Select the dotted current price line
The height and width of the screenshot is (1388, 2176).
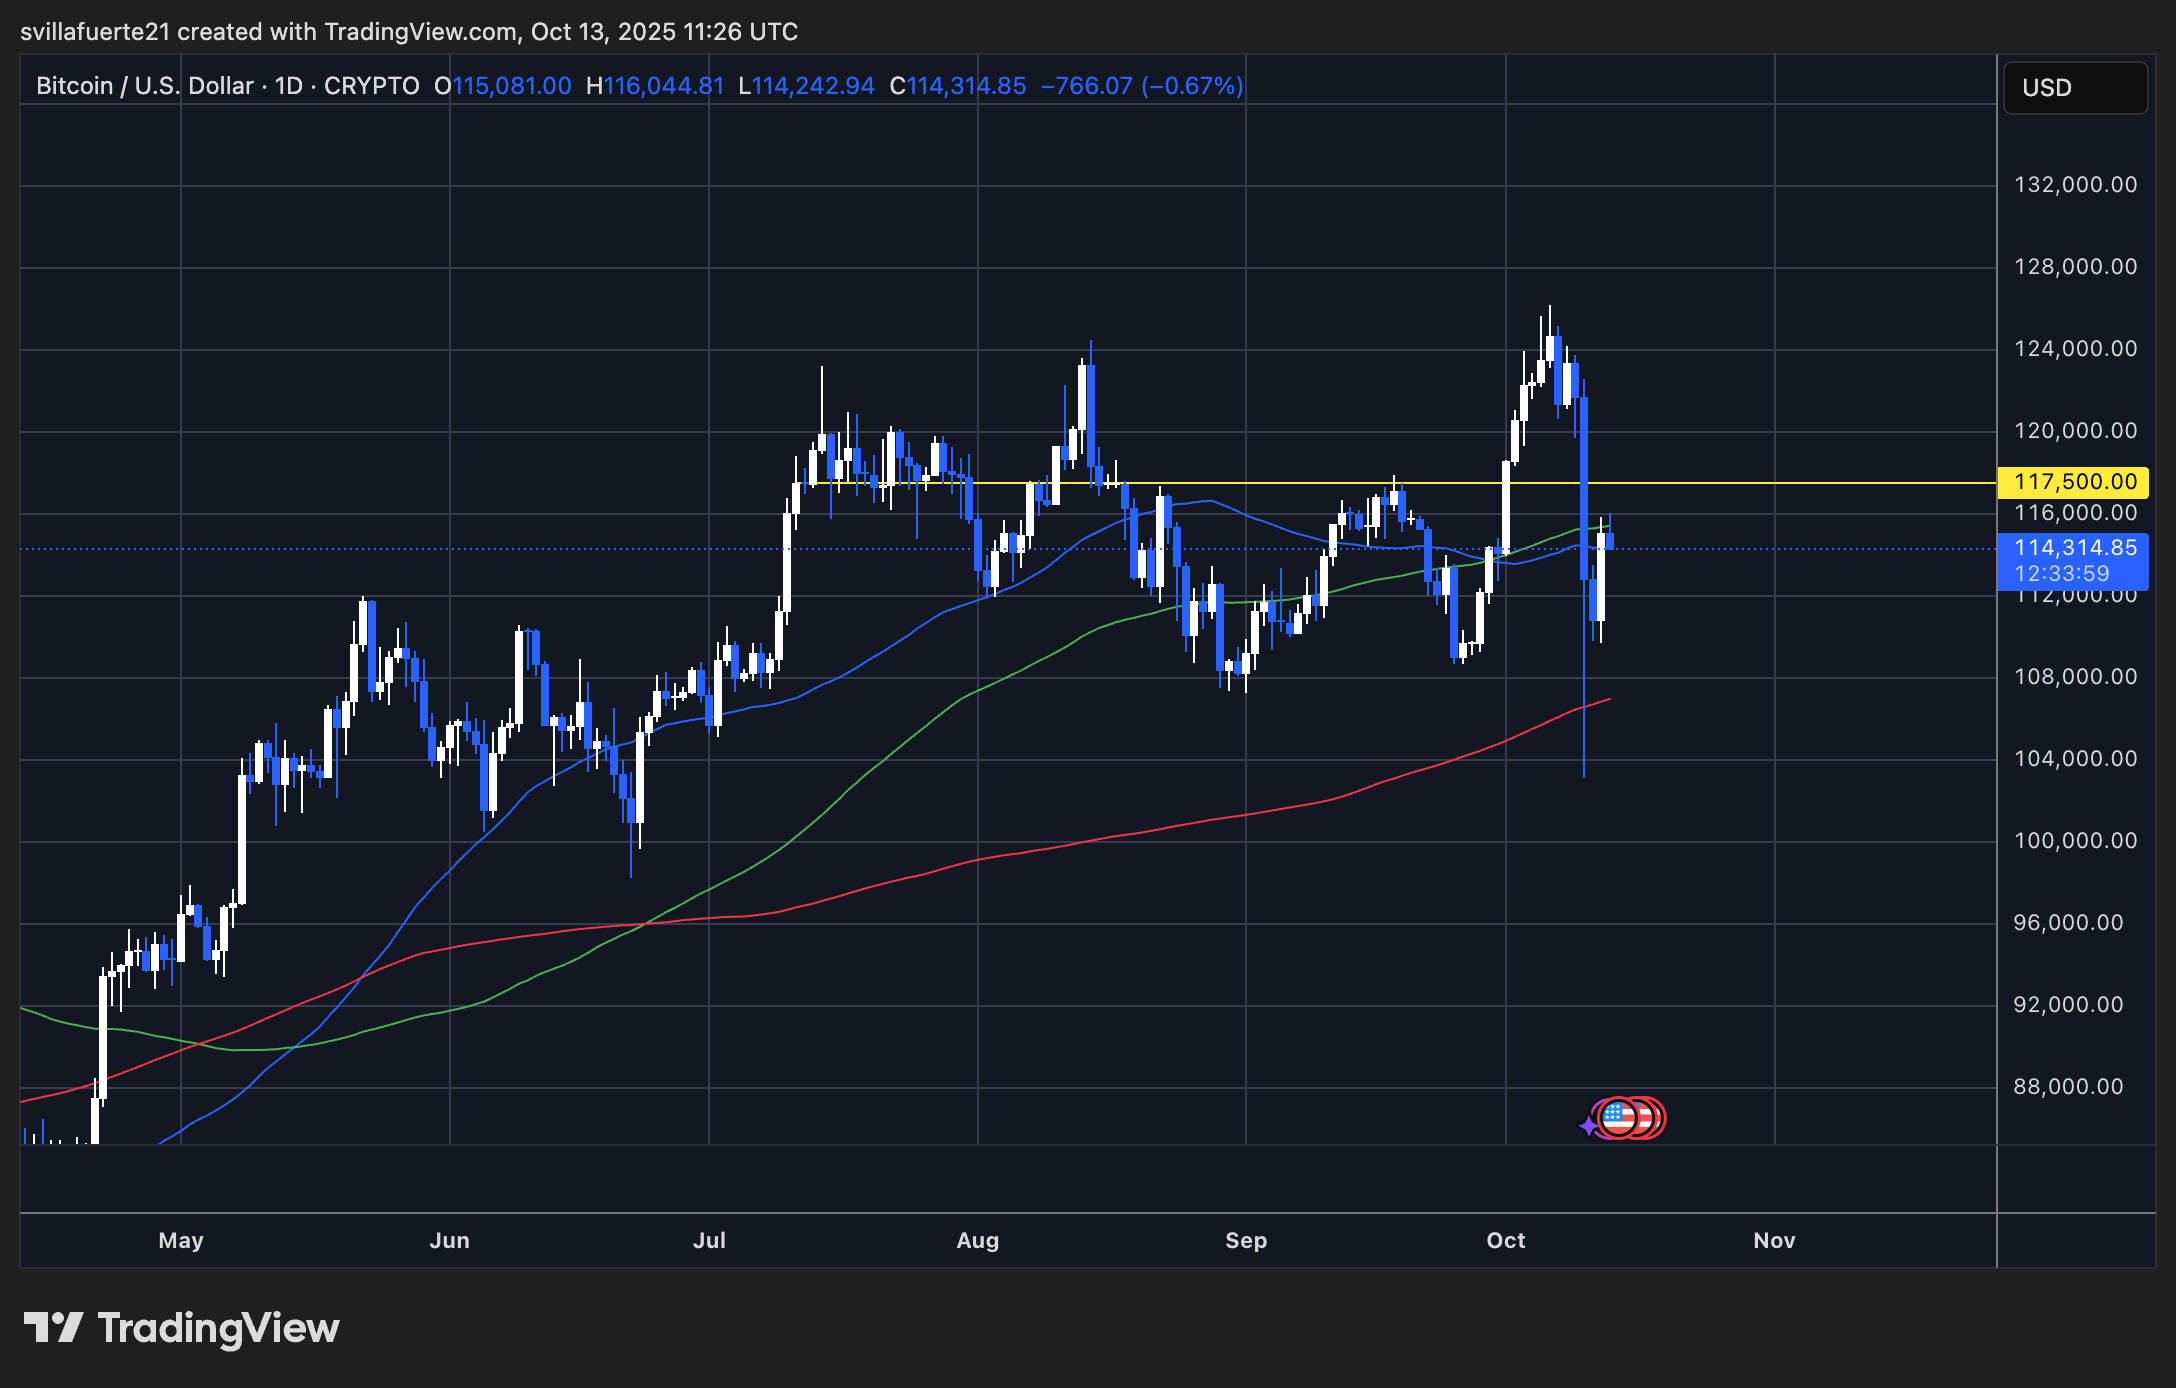point(400,548)
